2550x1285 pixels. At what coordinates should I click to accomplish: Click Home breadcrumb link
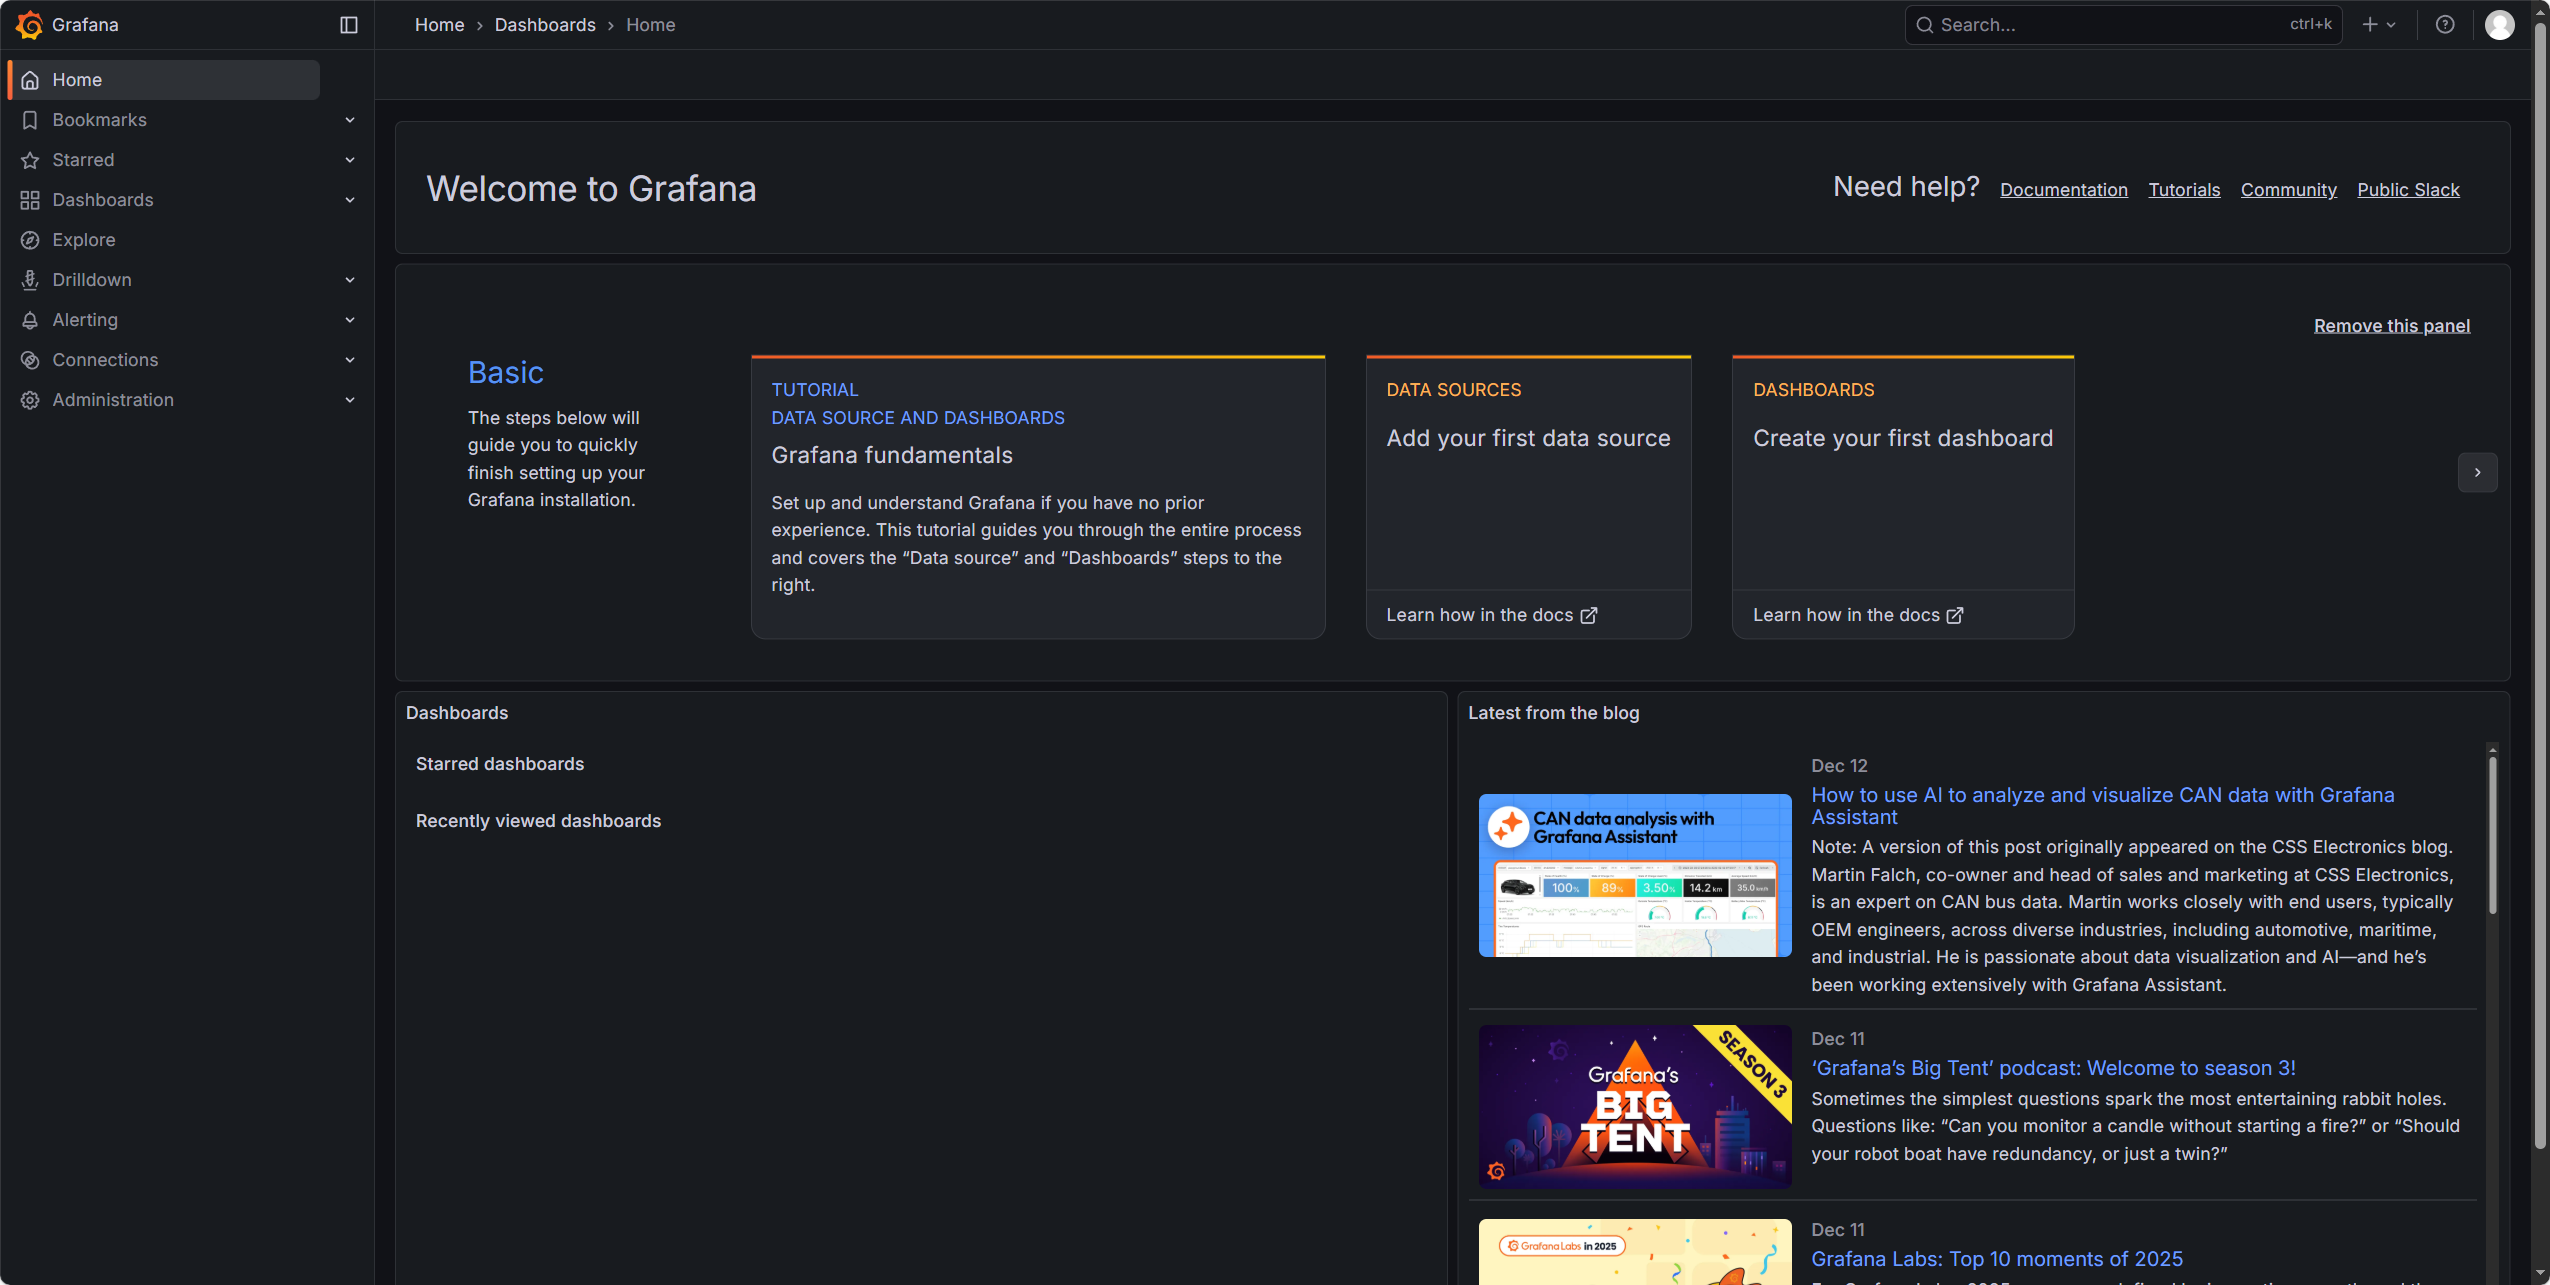pyautogui.click(x=439, y=25)
